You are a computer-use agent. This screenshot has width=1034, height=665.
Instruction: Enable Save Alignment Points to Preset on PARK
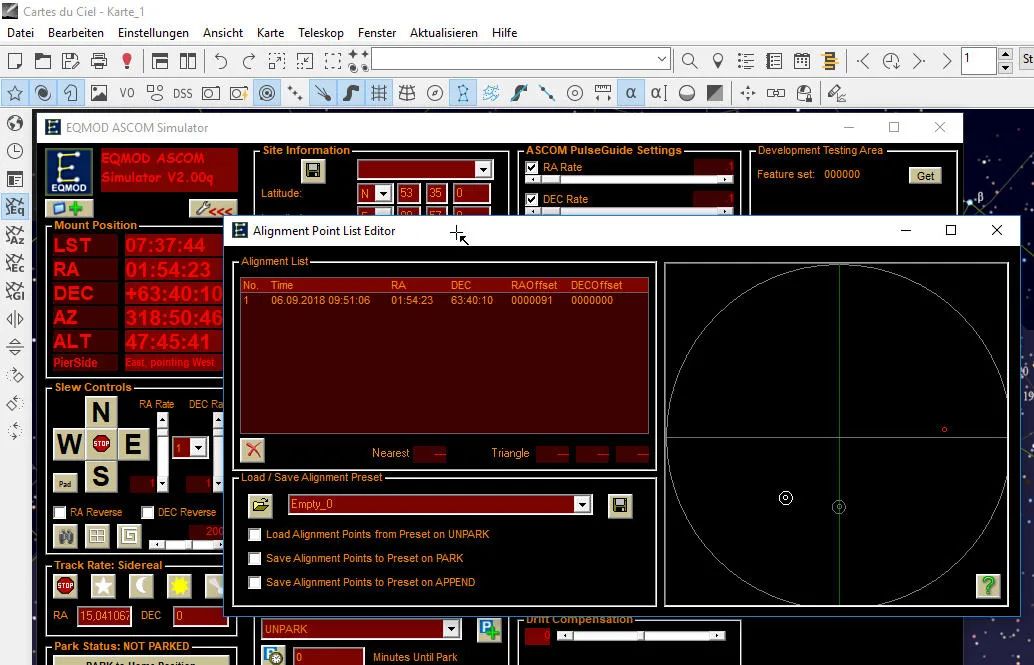[x=255, y=559]
